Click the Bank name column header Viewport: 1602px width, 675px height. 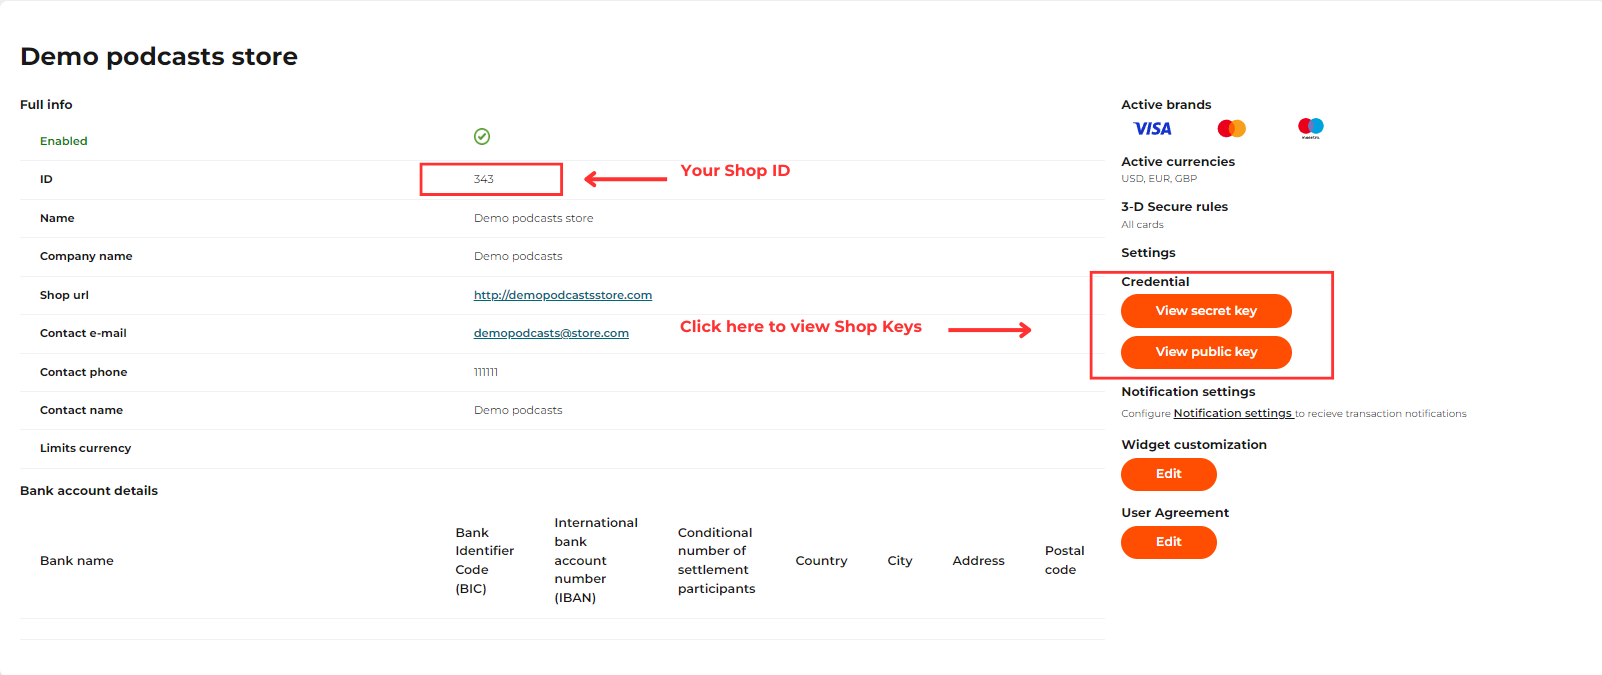[77, 561]
